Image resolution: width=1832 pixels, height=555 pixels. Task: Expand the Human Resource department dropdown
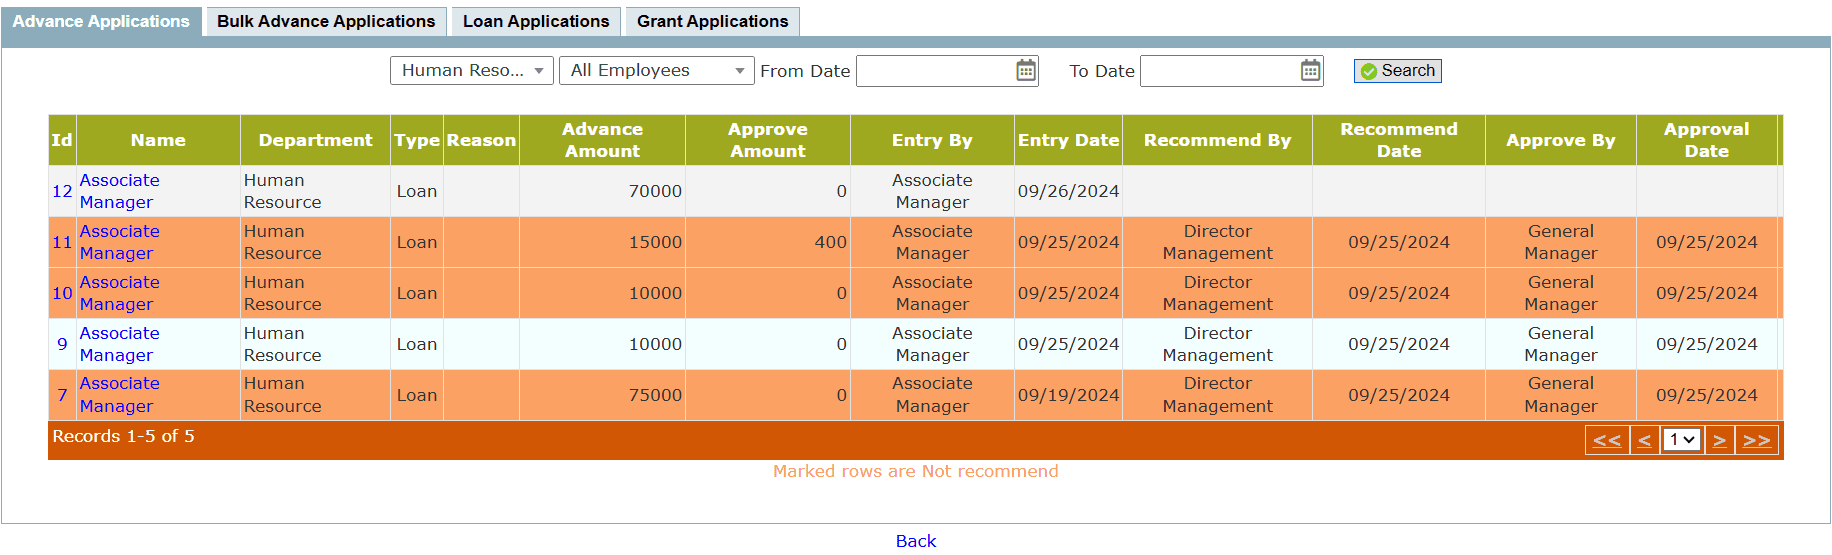pyautogui.click(x=471, y=70)
